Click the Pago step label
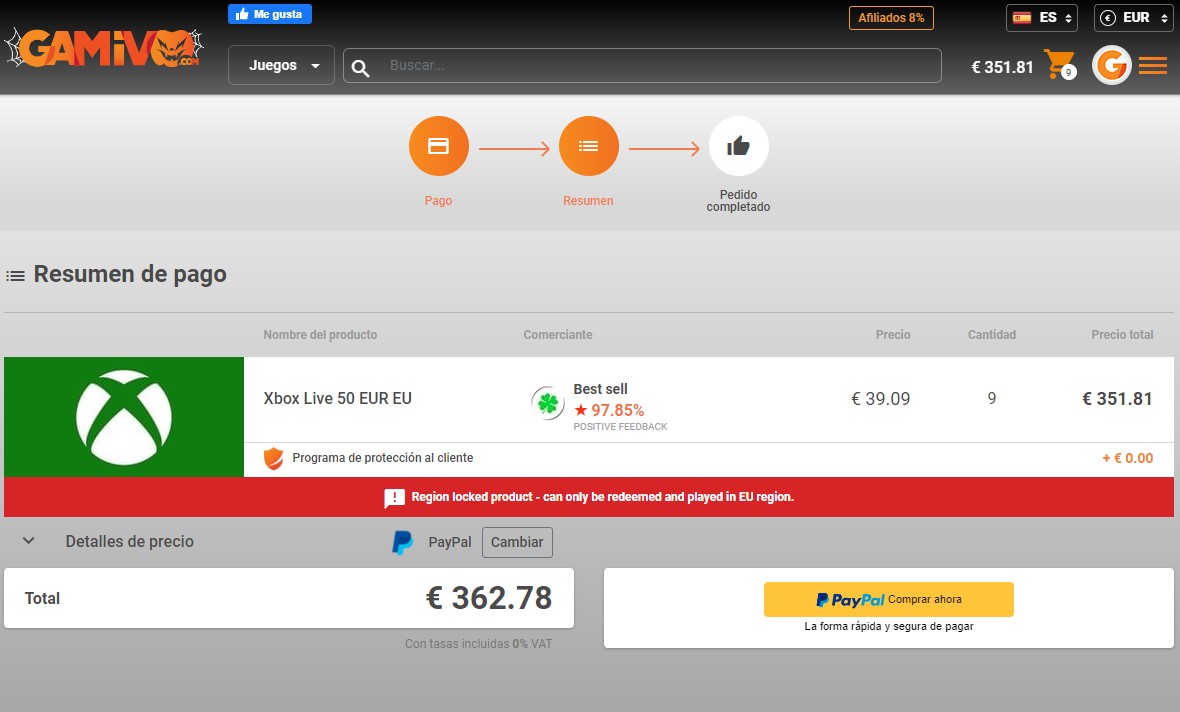The width and height of the screenshot is (1180, 712). 438,200
